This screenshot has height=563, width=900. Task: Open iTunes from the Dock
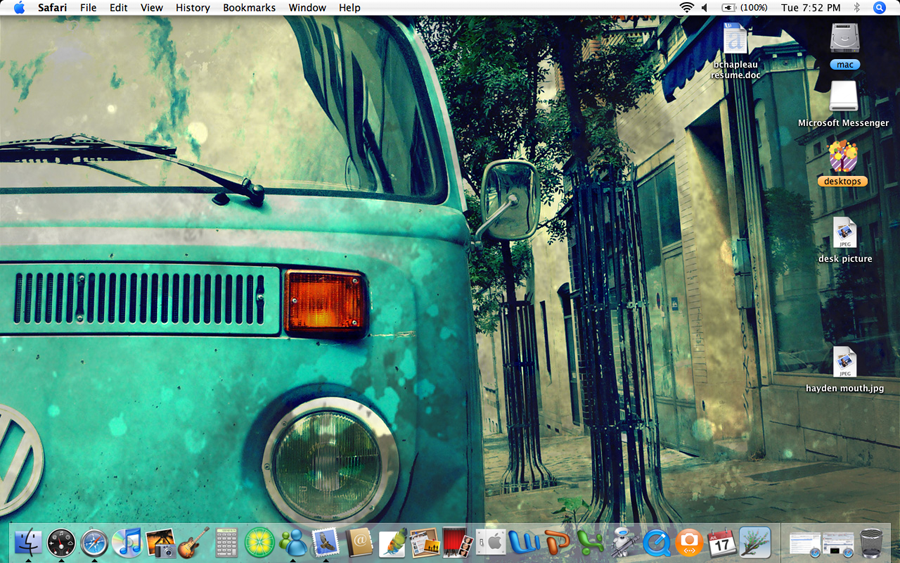point(127,542)
